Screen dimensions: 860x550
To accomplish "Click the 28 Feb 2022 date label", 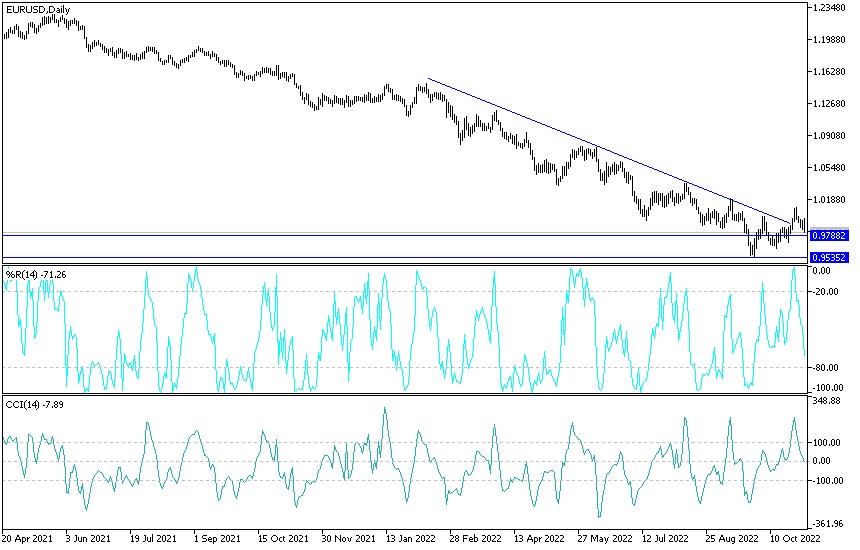I will tap(476, 538).
